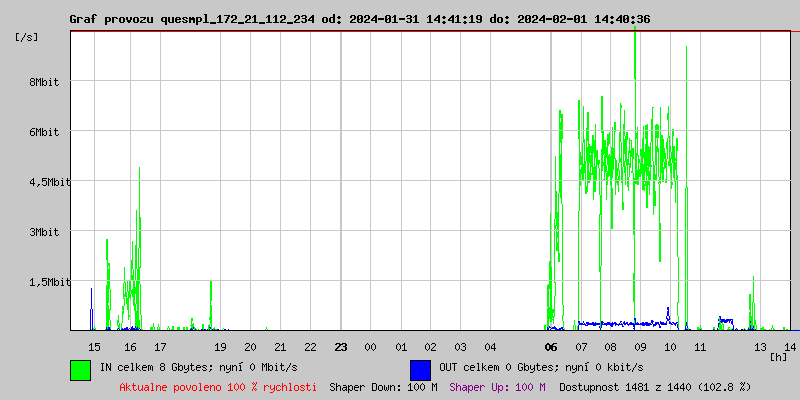The height and width of the screenshot is (400, 800).
Task: Click the purple 'Shaper Up: 100 M' label
Action: click(x=497, y=386)
